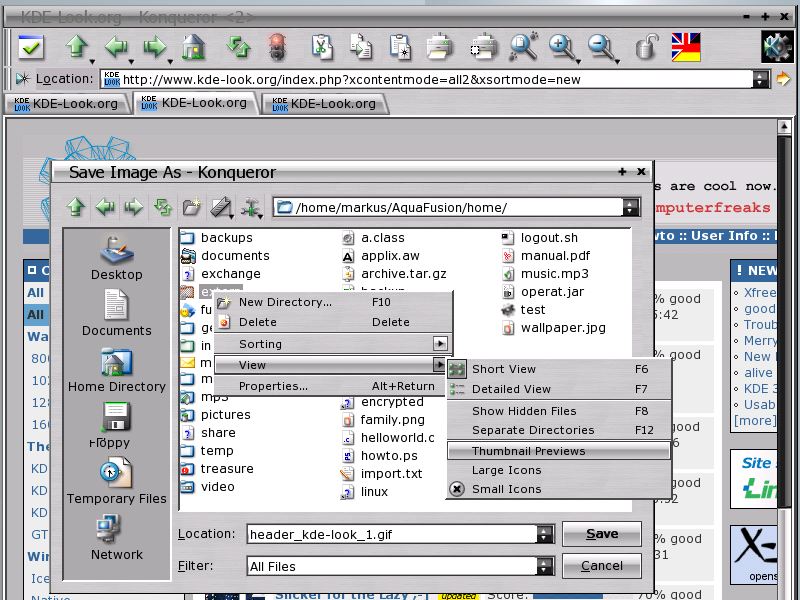800x600 pixels.
Task: Select Network in the places sidebar
Action: (x=116, y=538)
